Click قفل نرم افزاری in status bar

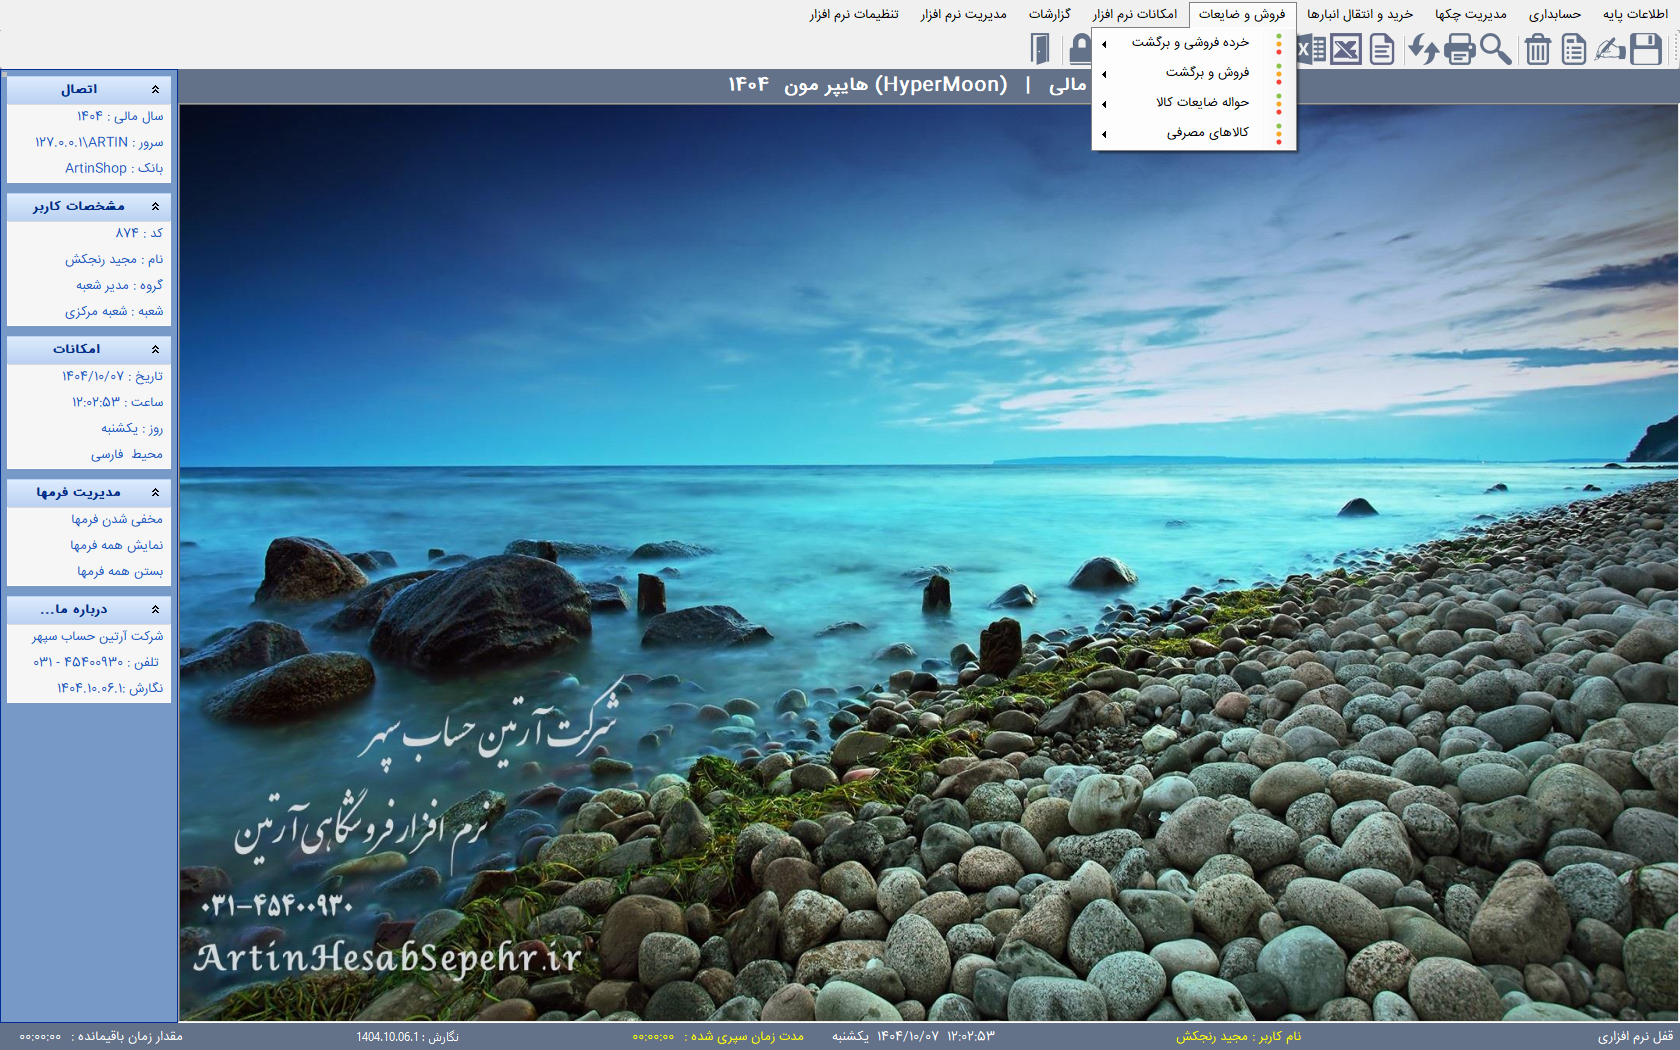point(1634,1037)
